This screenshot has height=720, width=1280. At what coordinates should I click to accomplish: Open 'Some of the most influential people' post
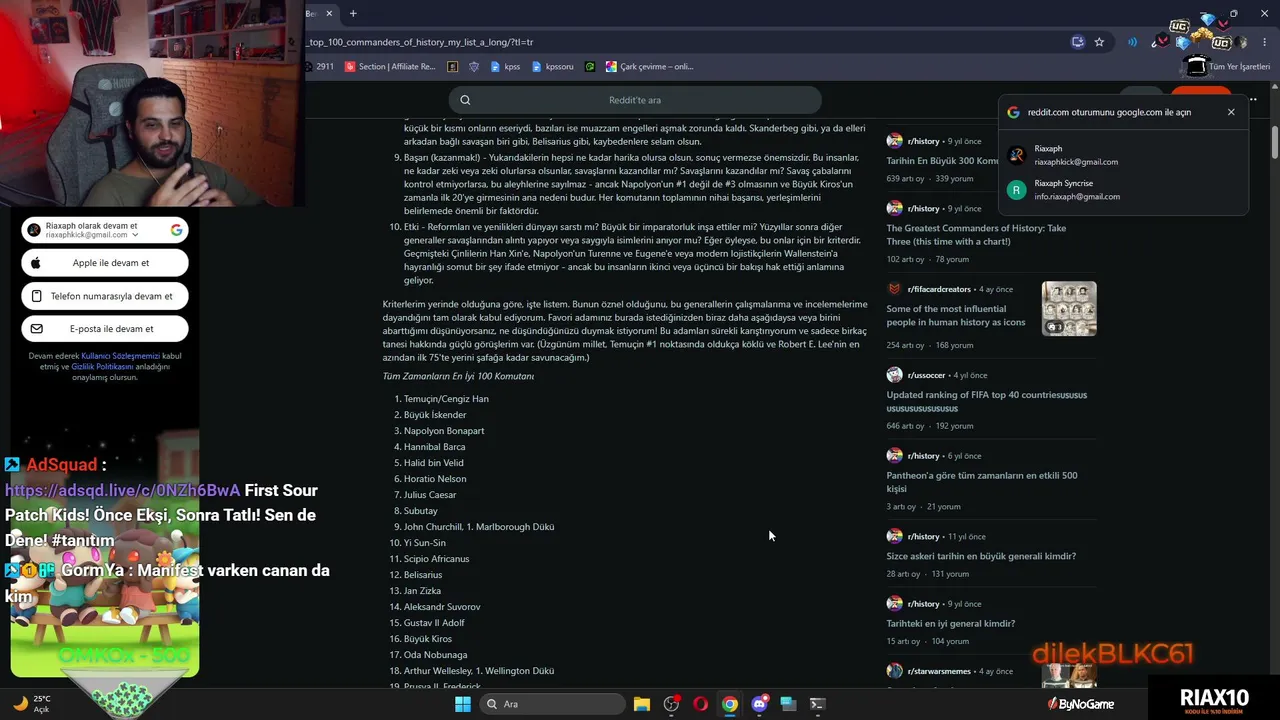[956, 315]
